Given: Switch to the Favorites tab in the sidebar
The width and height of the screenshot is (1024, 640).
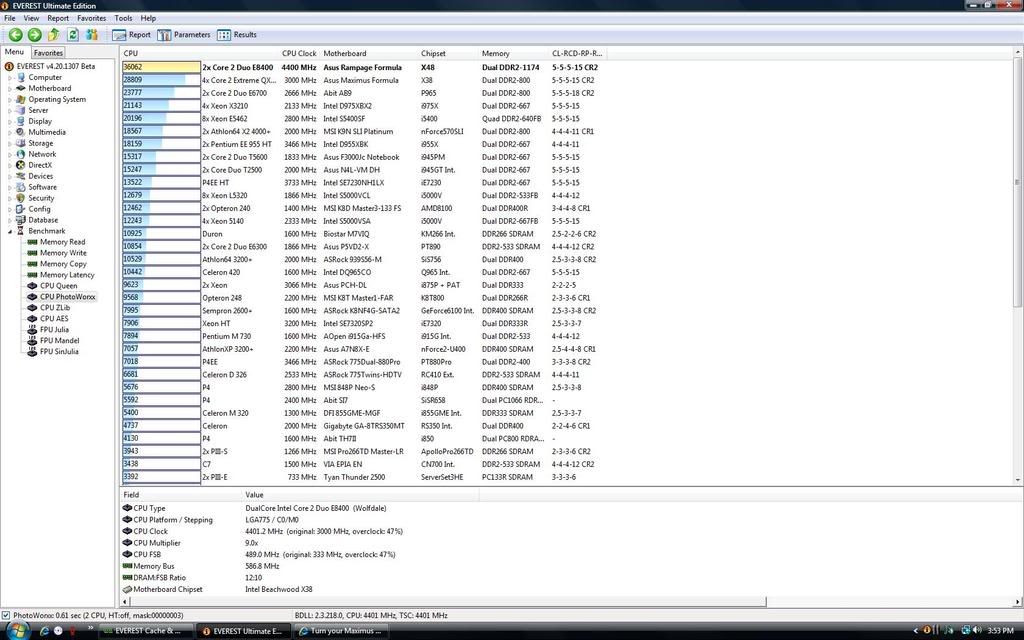Looking at the screenshot, I should 48,53.
